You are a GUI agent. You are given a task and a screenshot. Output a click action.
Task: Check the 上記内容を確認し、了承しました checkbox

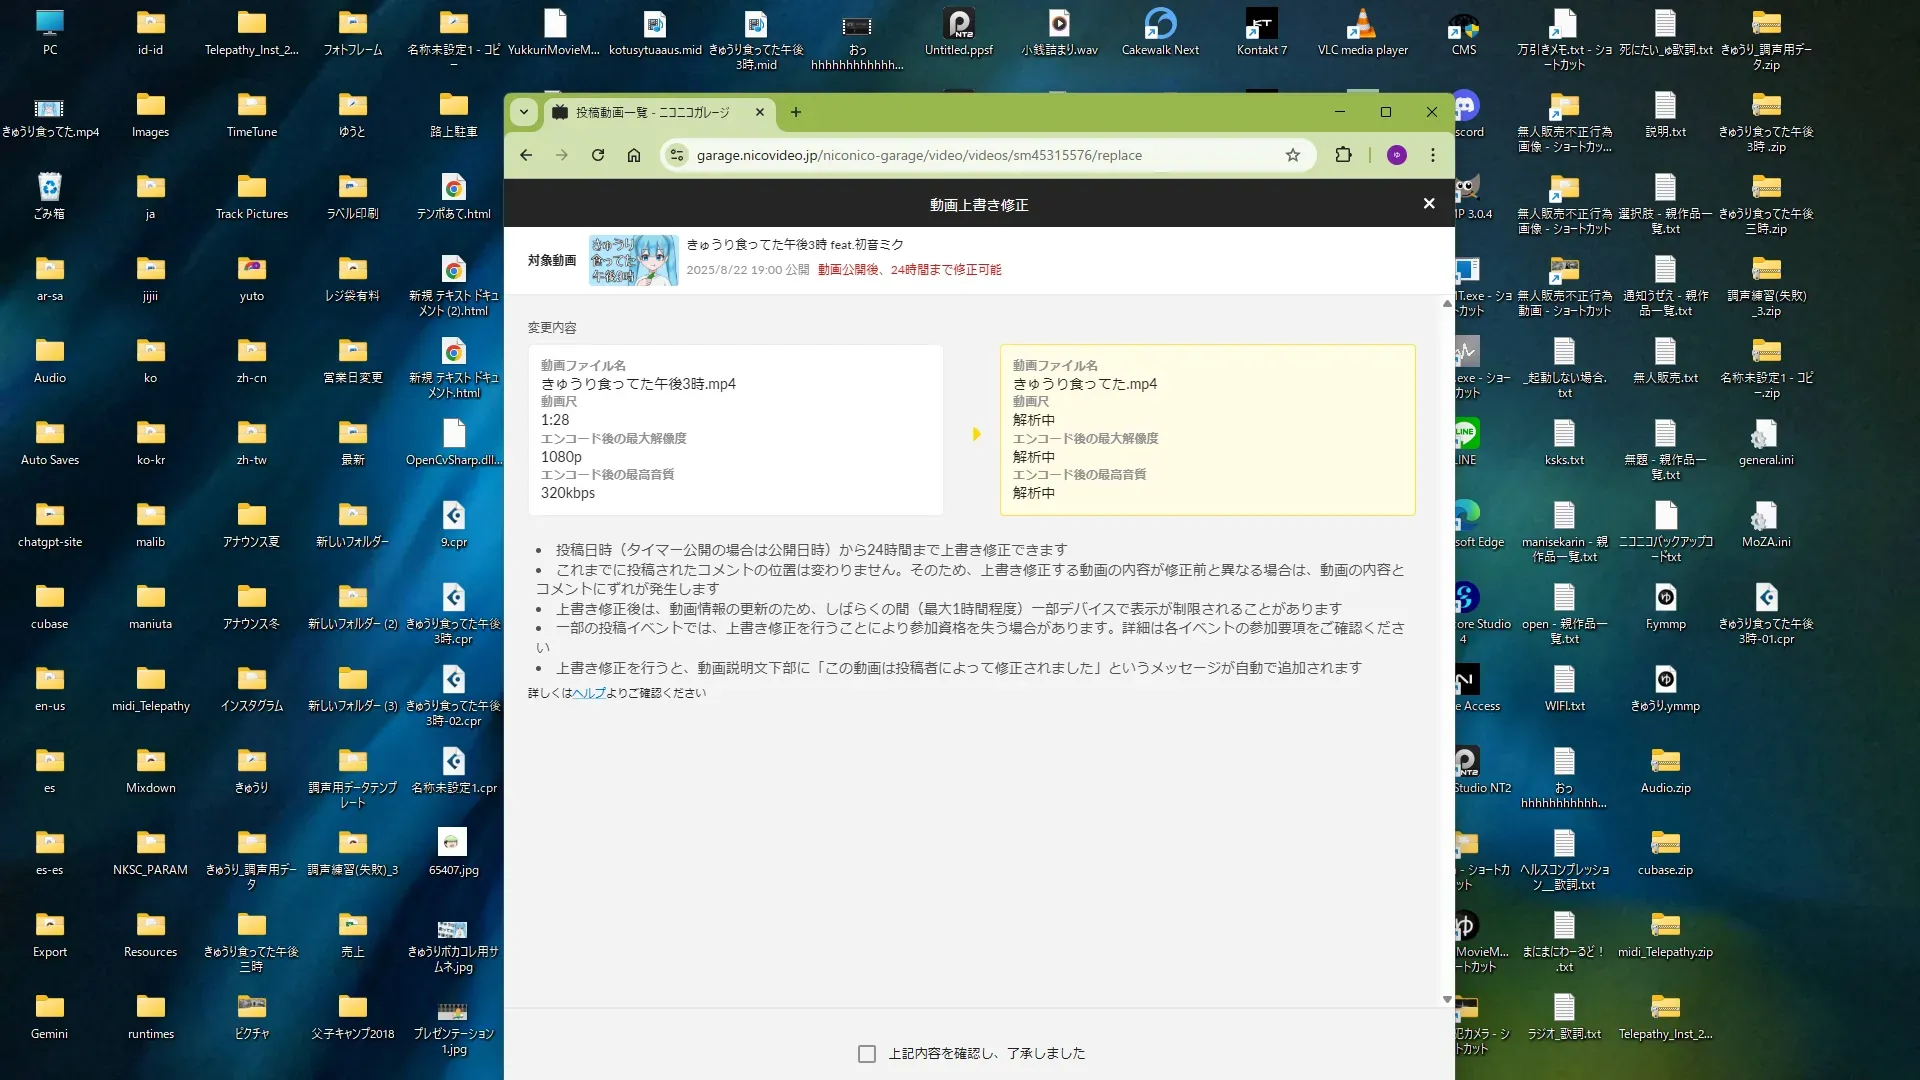point(867,1054)
